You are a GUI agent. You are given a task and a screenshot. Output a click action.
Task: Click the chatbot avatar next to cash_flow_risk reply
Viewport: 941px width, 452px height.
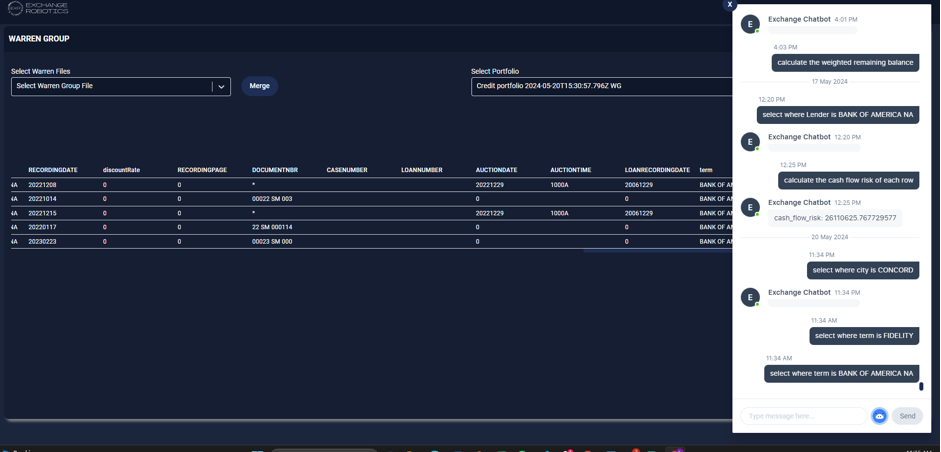(x=750, y=208)
